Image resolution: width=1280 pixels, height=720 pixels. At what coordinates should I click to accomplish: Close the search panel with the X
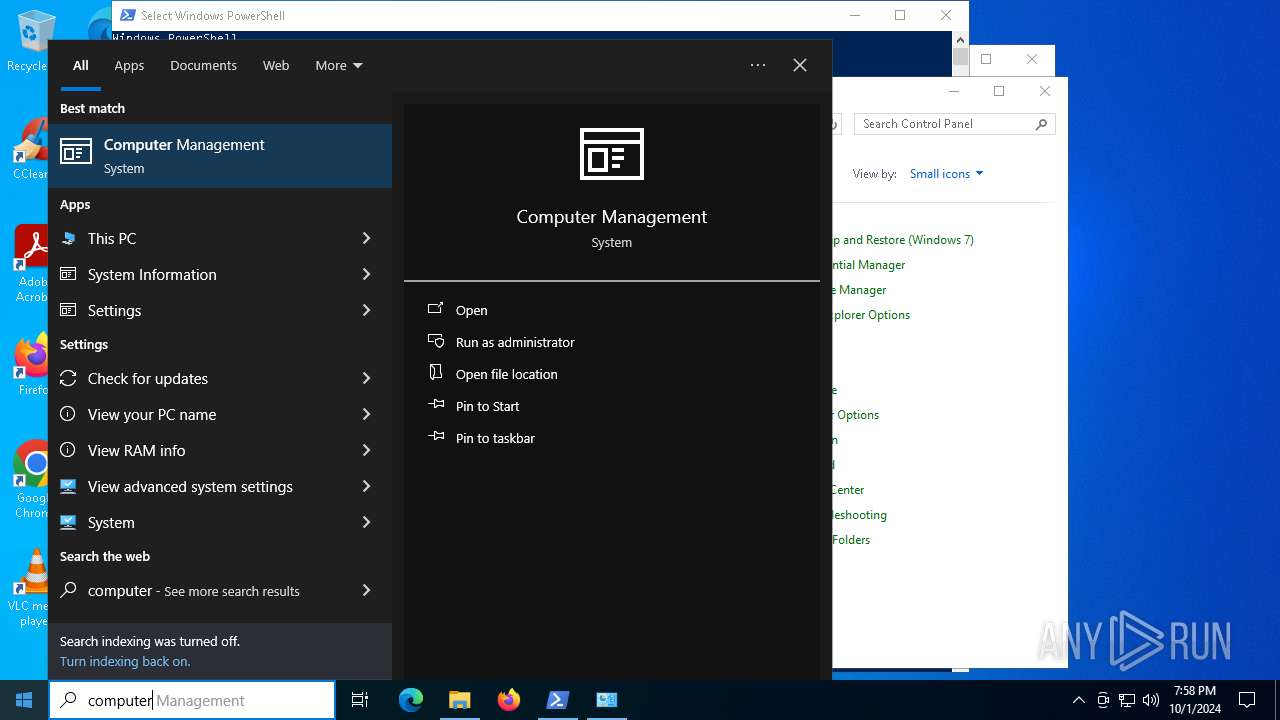click(x=800, y=65)
